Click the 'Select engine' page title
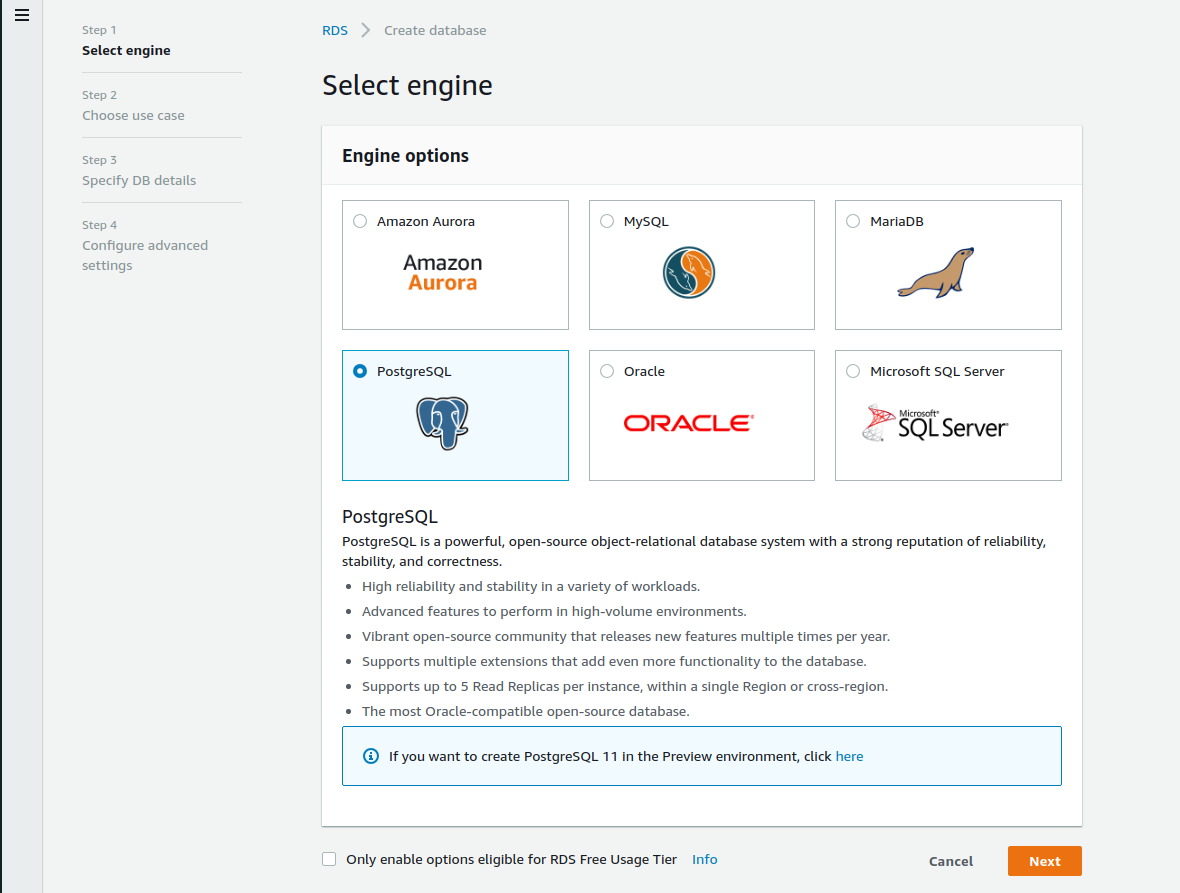The height and width of the screenshot is (893, 1180). tap(407, 86)
